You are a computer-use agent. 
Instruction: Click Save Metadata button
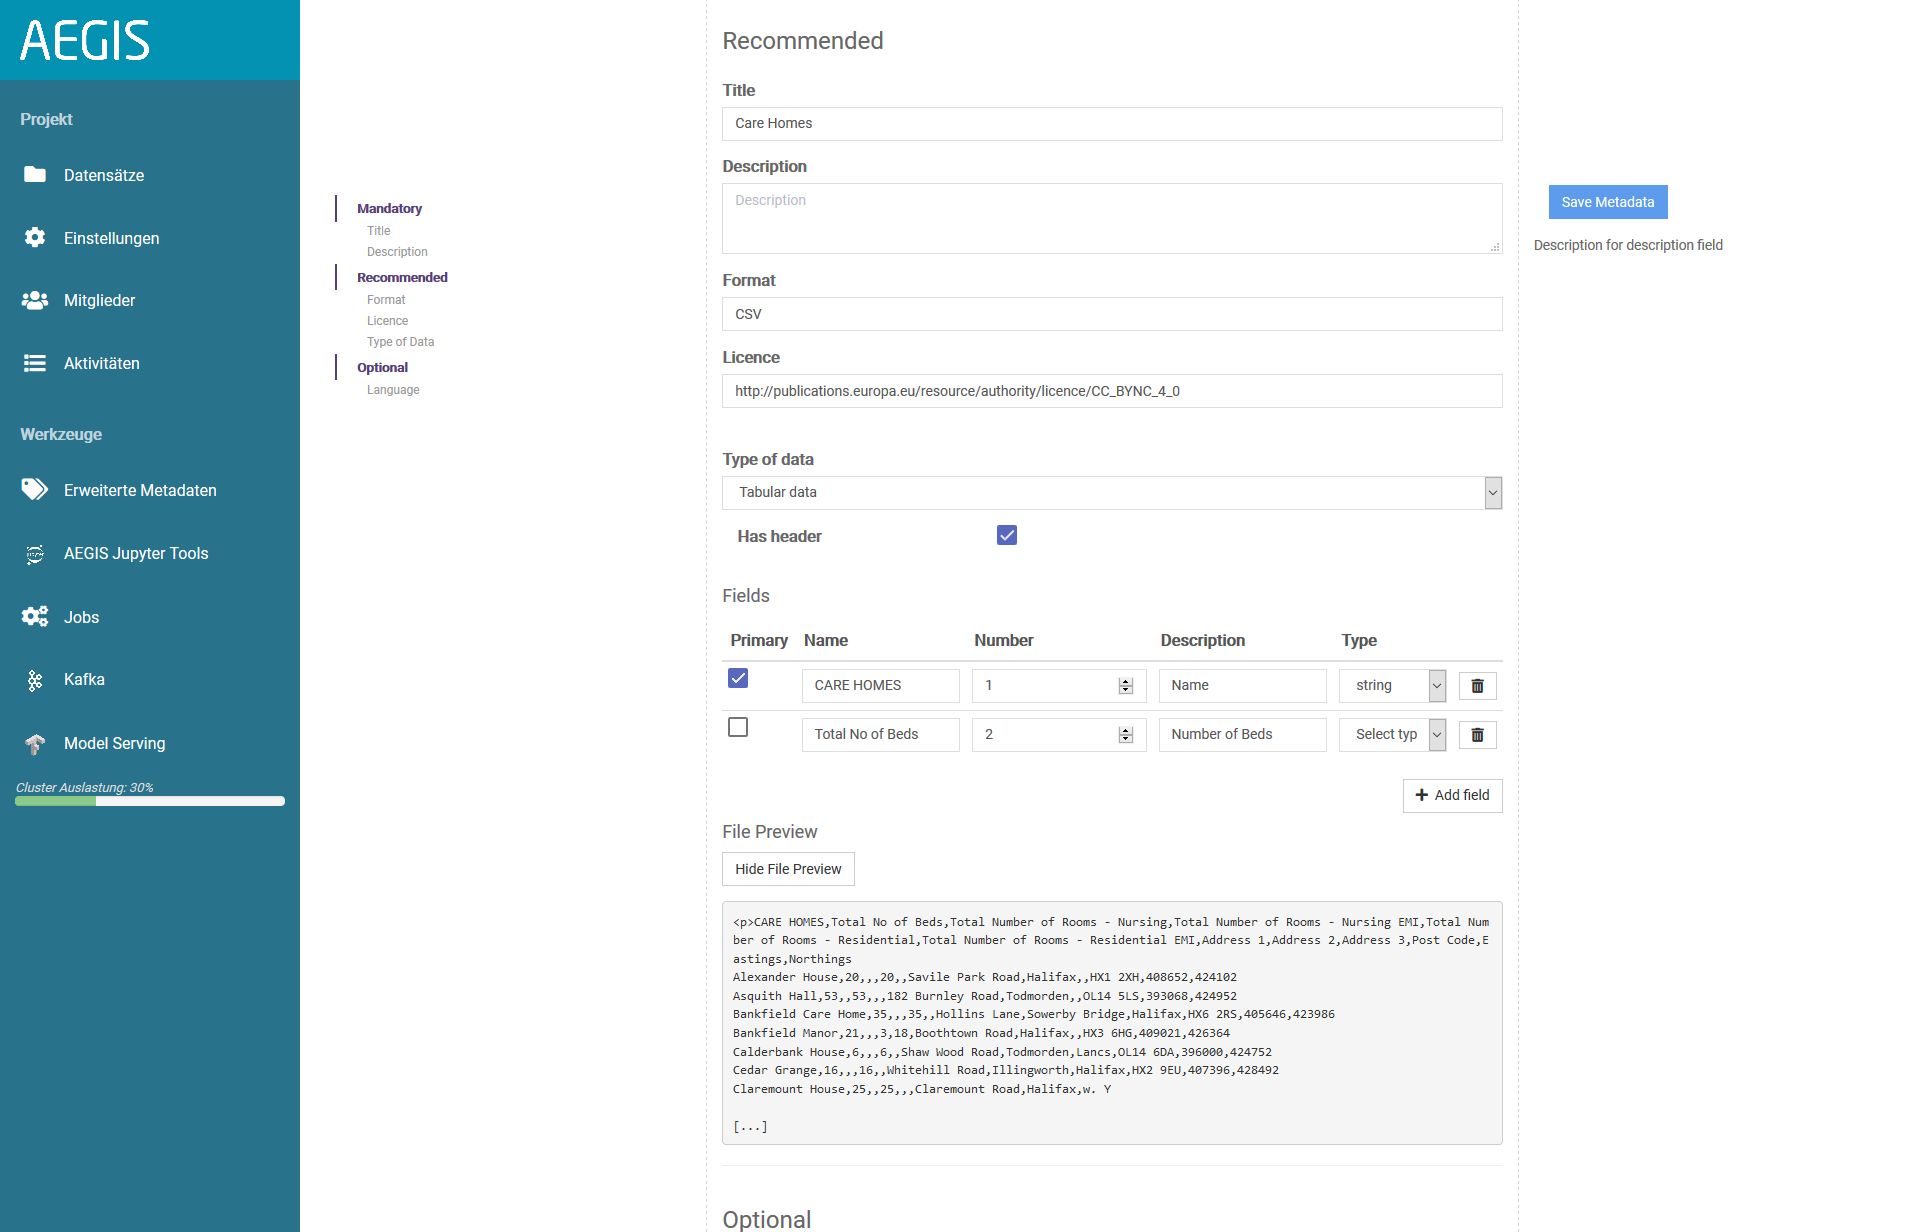1607,202
